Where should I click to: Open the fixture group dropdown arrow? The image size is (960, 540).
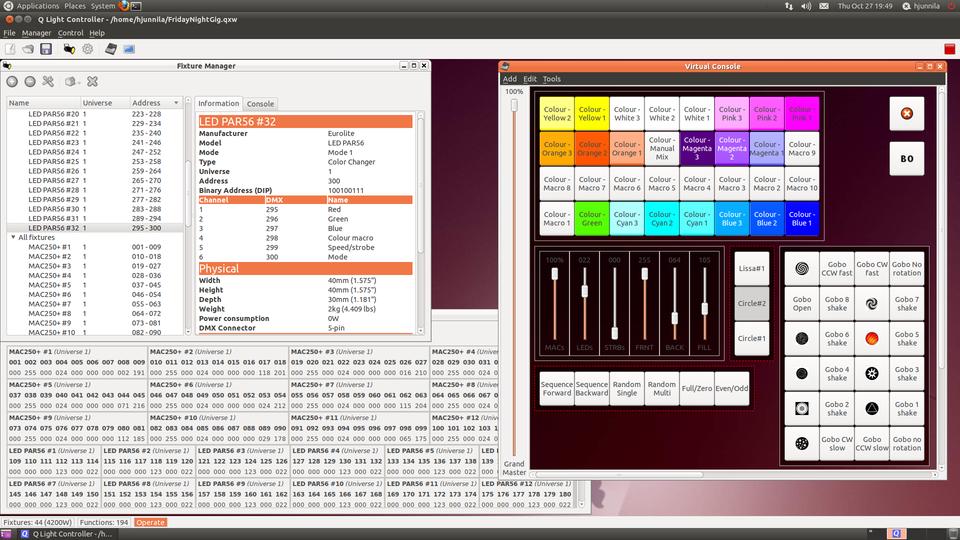pyautogui.click(x=79, y=81)
